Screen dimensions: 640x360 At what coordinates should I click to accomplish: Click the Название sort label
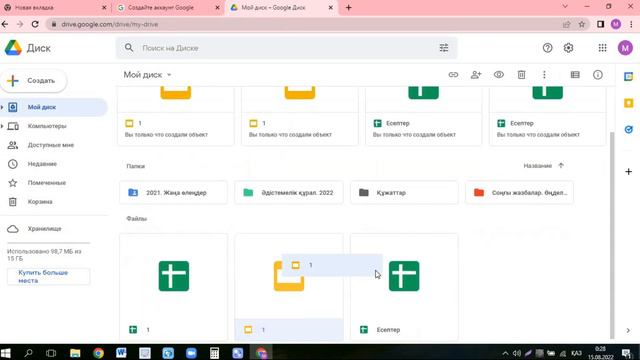pos(537,166)
